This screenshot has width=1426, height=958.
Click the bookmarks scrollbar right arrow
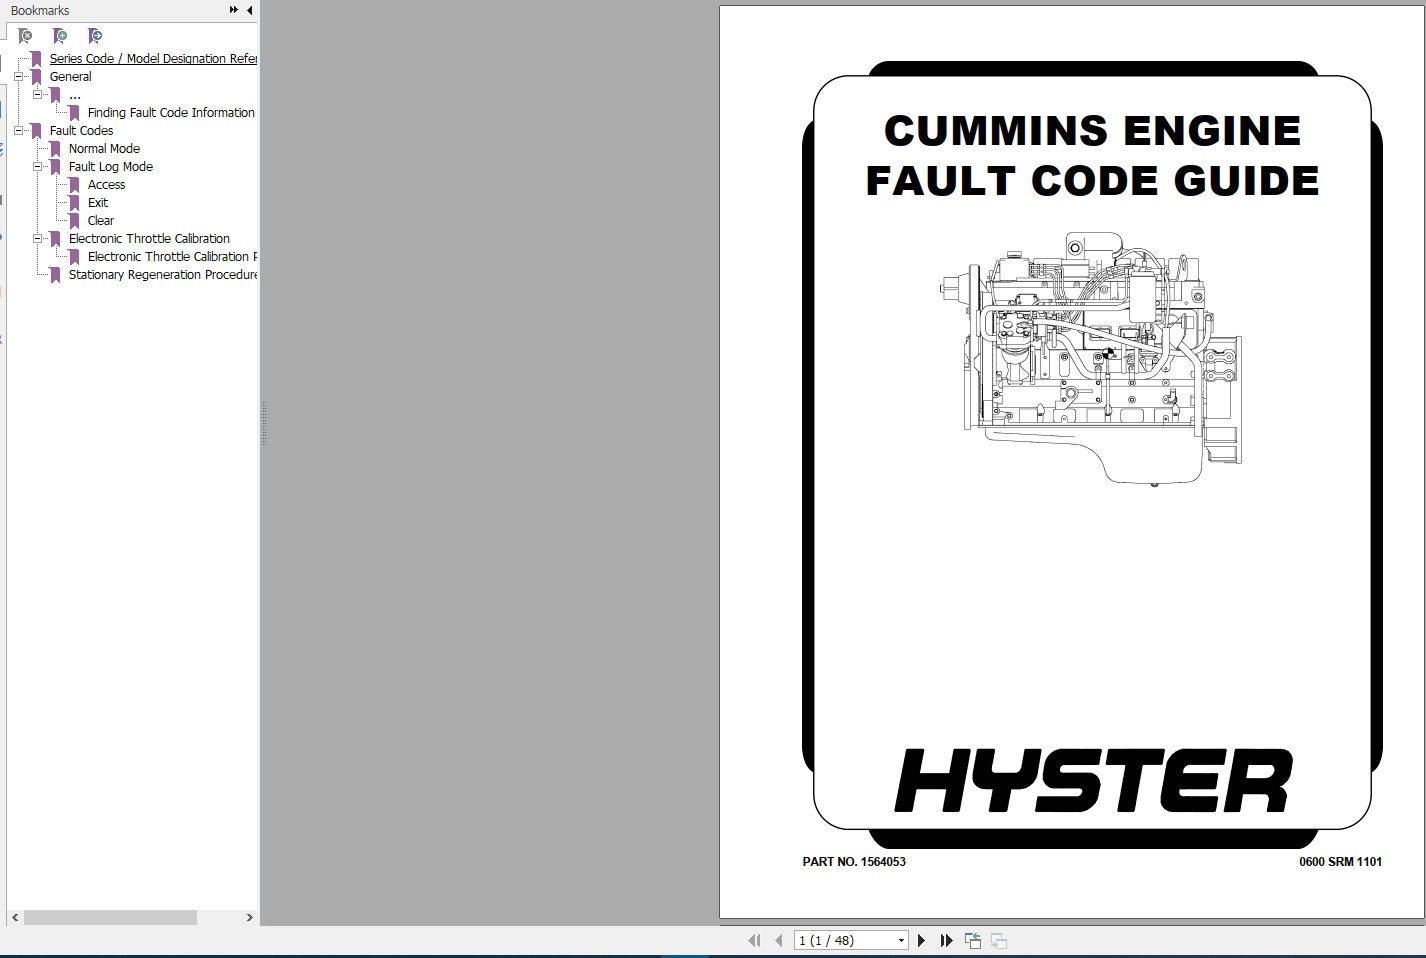pyautogui.click(x=250, y=917)
